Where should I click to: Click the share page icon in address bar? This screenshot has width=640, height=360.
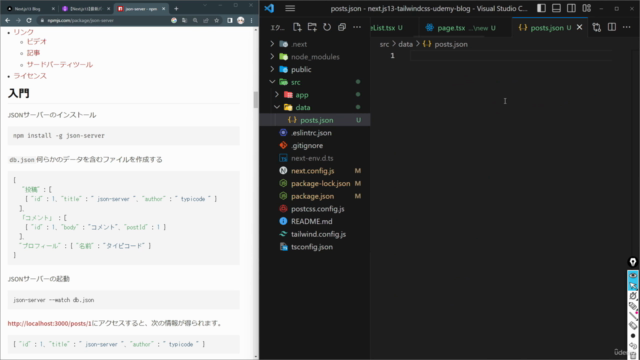click(x=206, y=20)
